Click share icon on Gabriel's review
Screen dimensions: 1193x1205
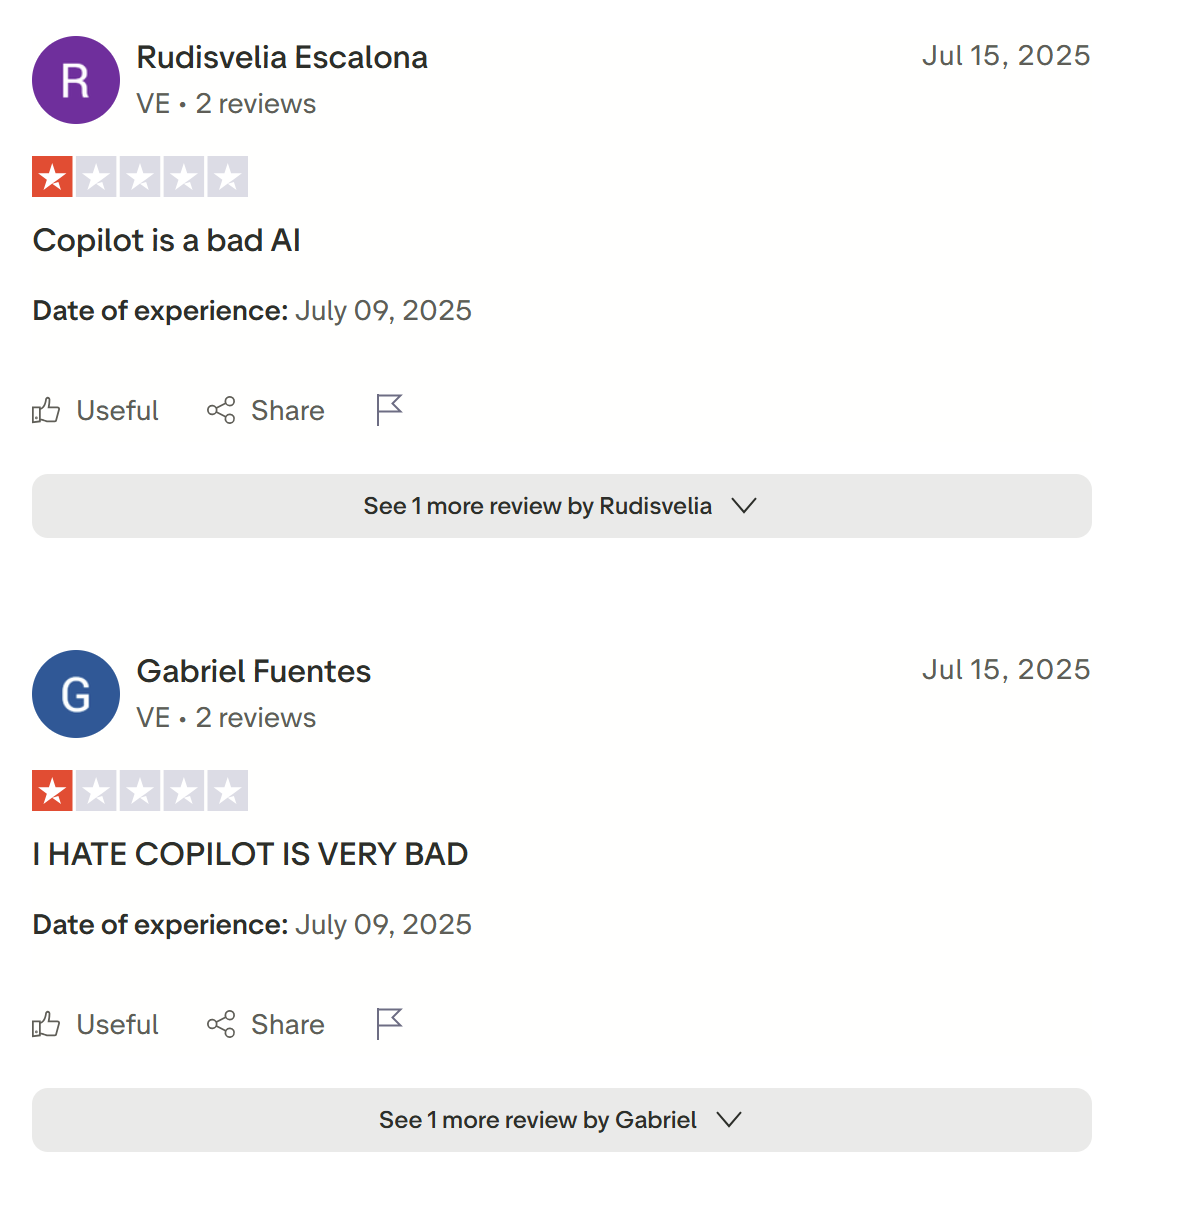tap(221, 1024)
